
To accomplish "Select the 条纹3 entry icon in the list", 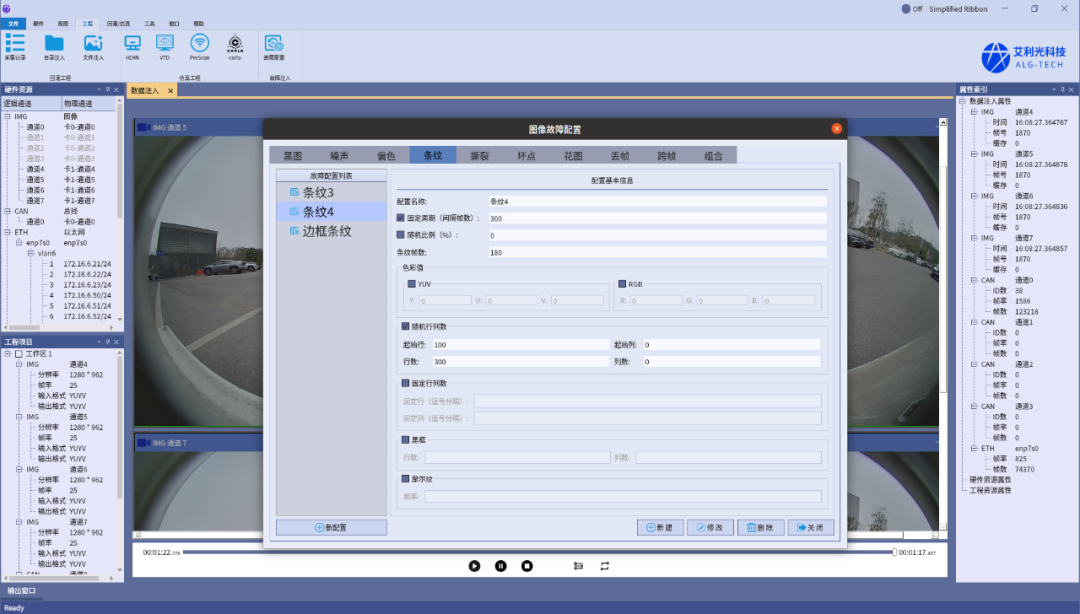I will [x=295, y=192].
